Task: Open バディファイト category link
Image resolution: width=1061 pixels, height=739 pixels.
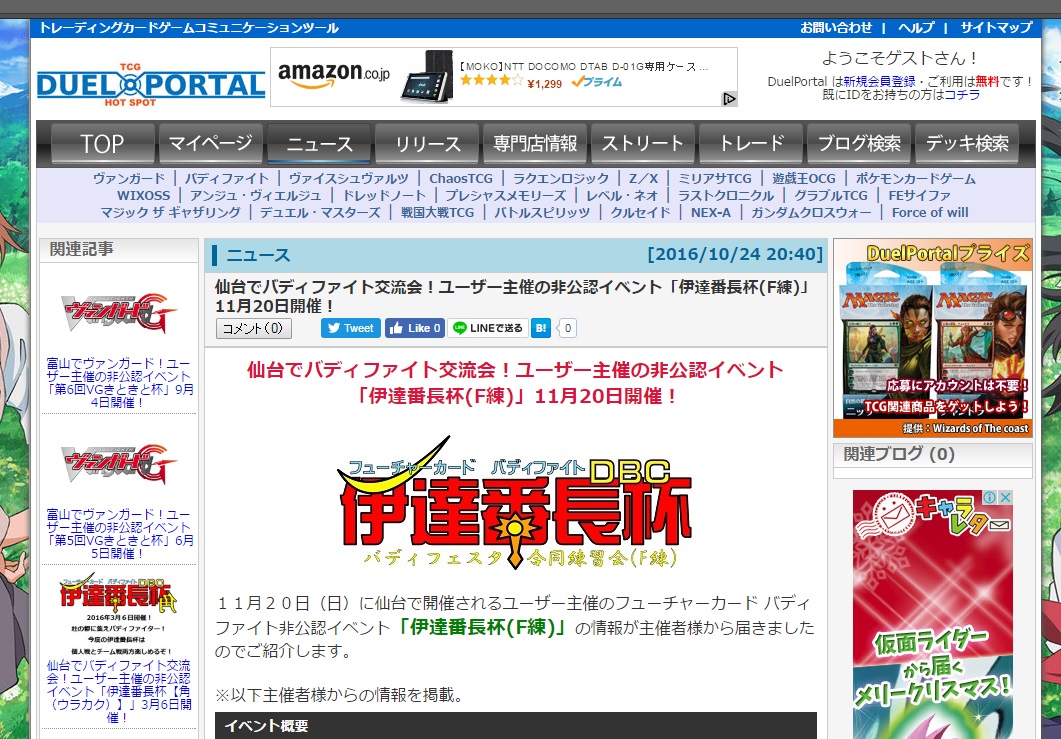Action: [x=227, y=179]
